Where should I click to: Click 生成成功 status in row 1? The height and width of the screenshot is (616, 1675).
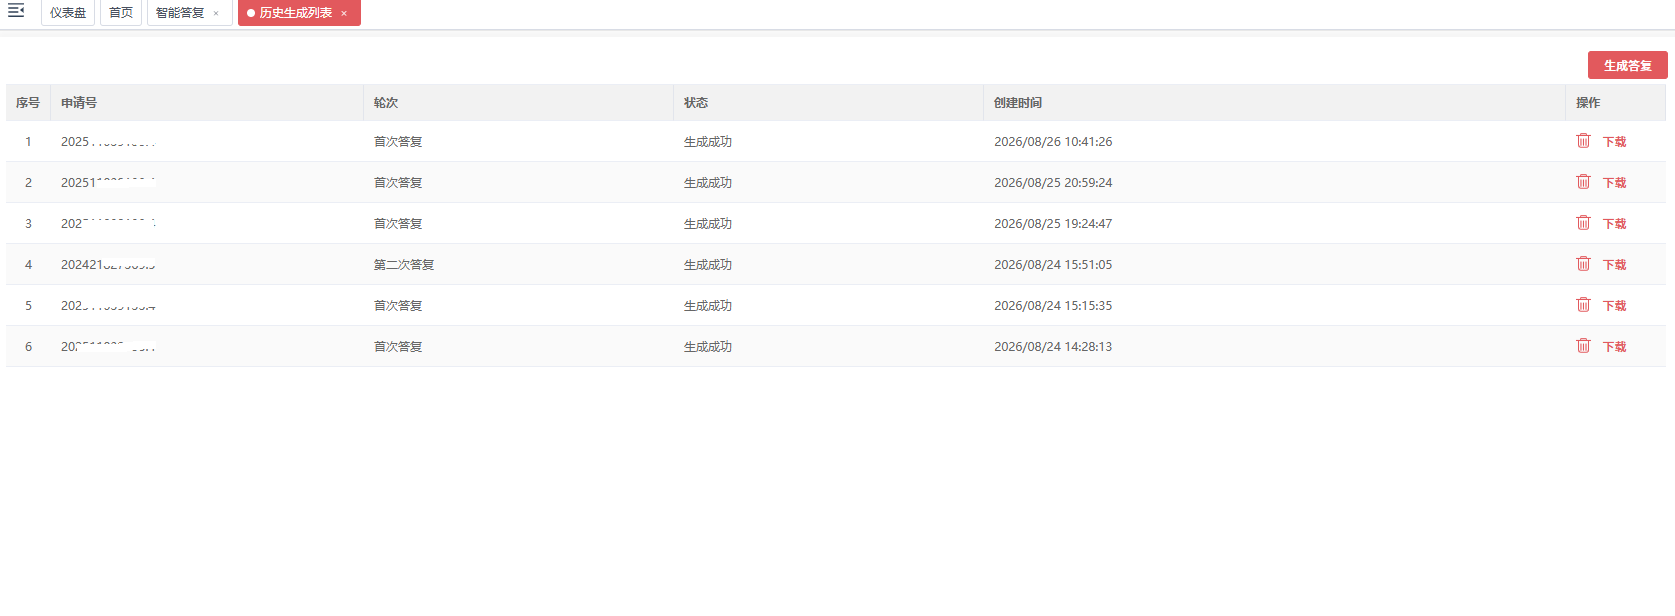click(708, 142)
